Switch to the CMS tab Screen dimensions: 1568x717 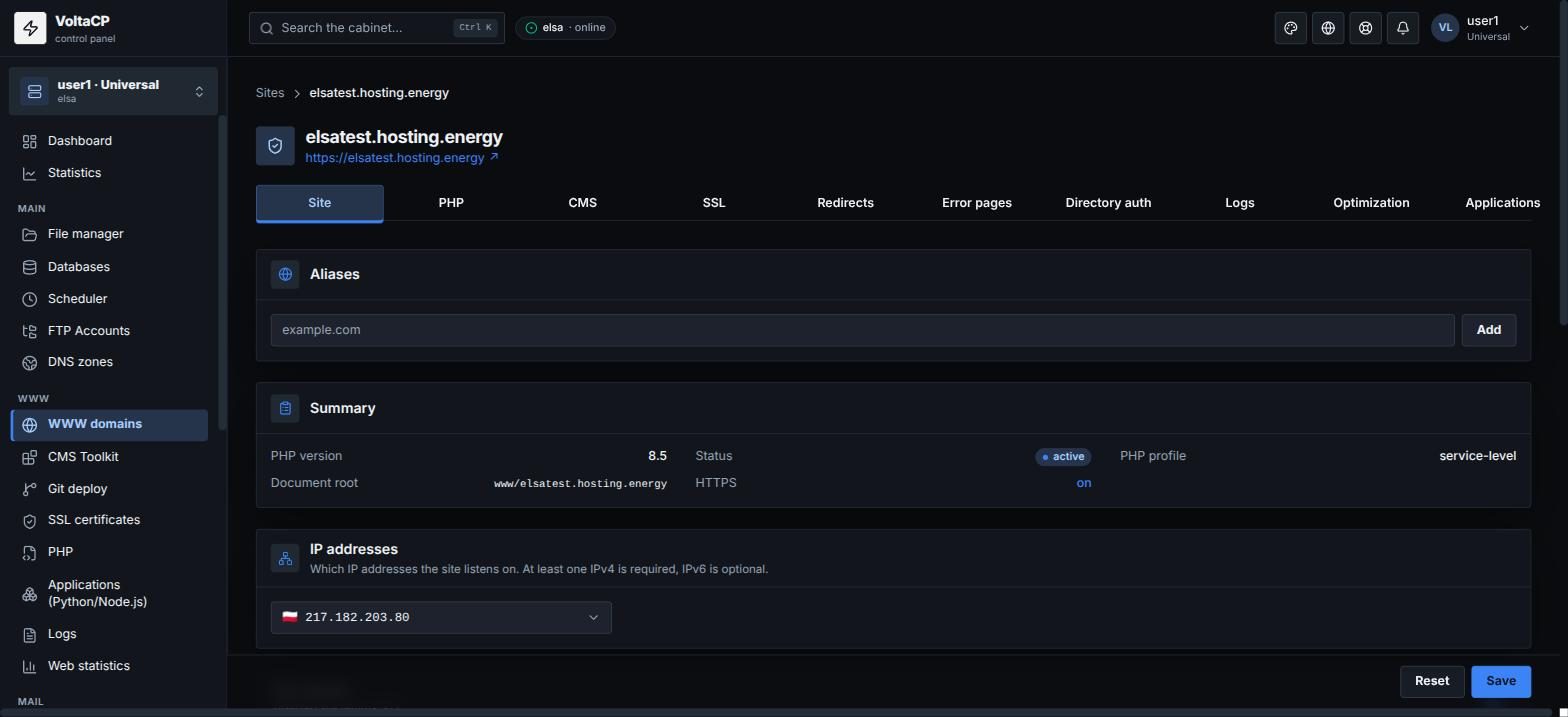coord(582,203)
